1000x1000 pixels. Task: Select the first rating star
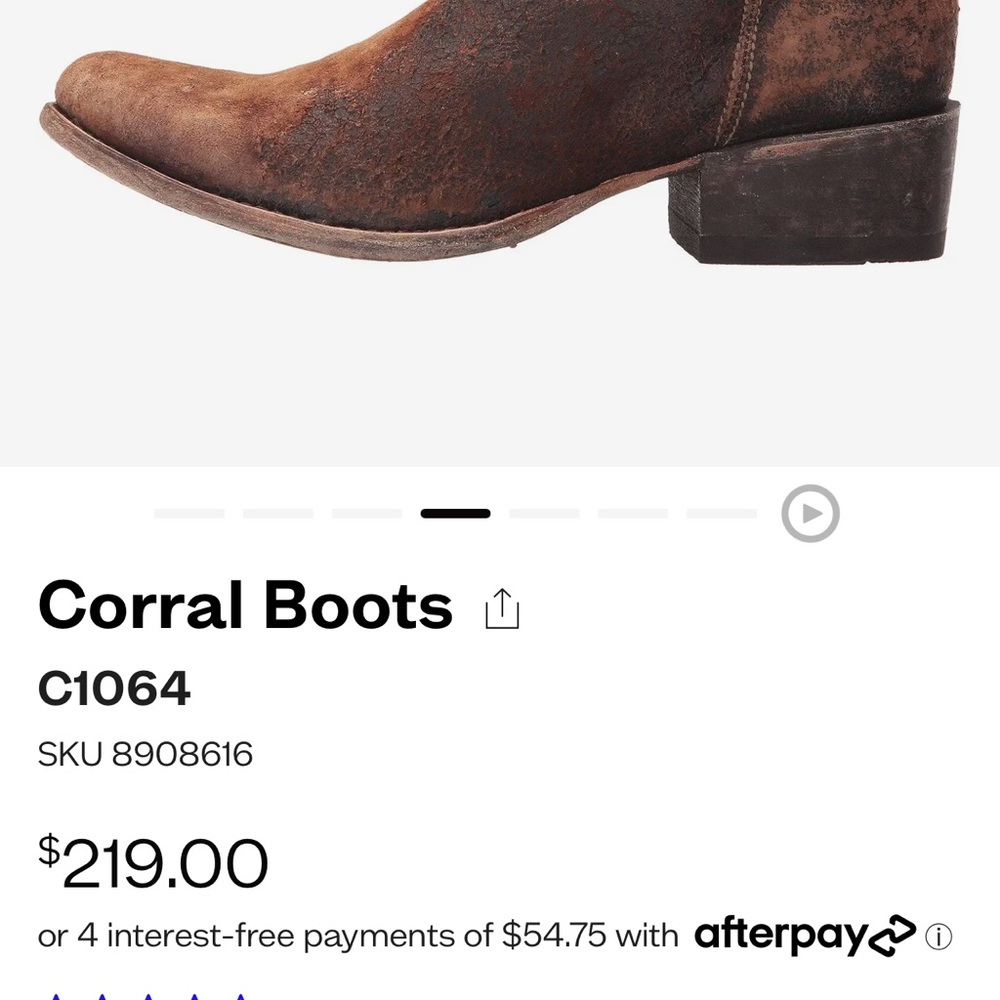55,995
